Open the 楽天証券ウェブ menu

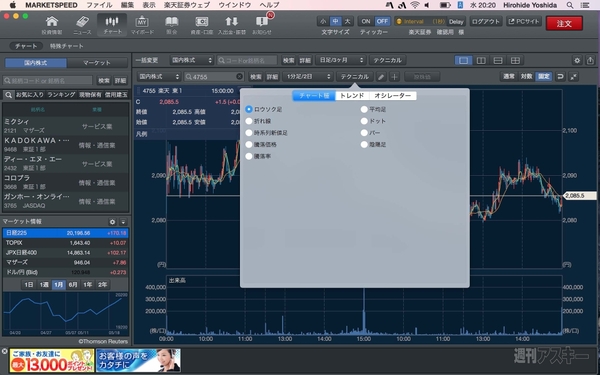187,5
